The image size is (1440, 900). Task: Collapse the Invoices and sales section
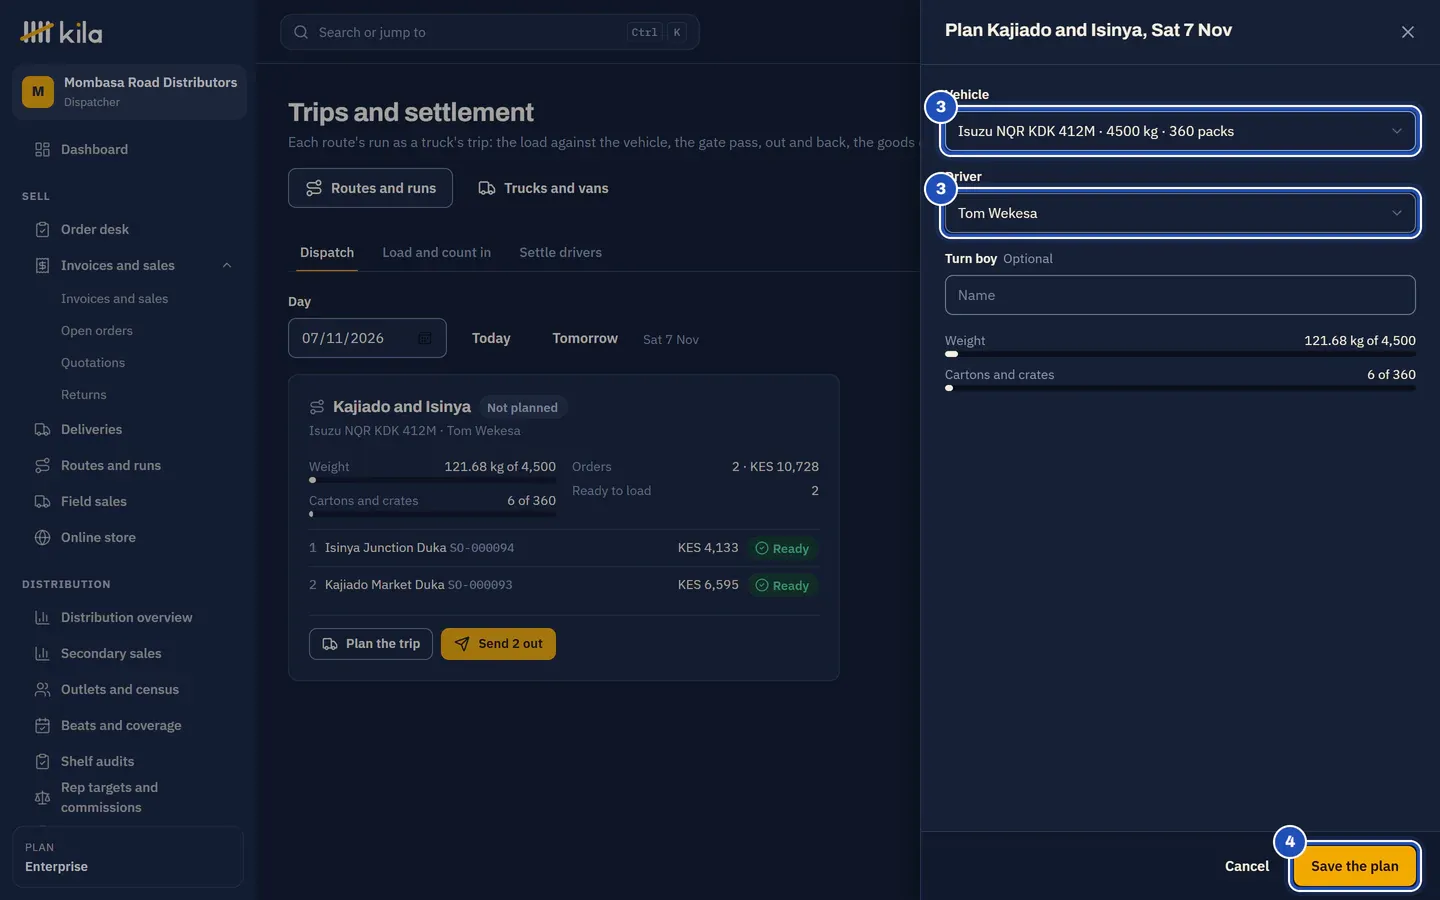pos(227,266)
